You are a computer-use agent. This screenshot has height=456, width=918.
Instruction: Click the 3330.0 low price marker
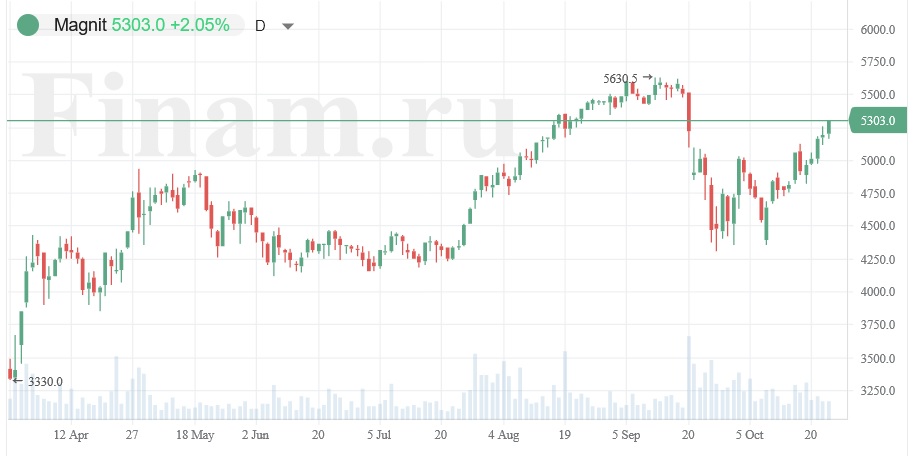point(45,381)
